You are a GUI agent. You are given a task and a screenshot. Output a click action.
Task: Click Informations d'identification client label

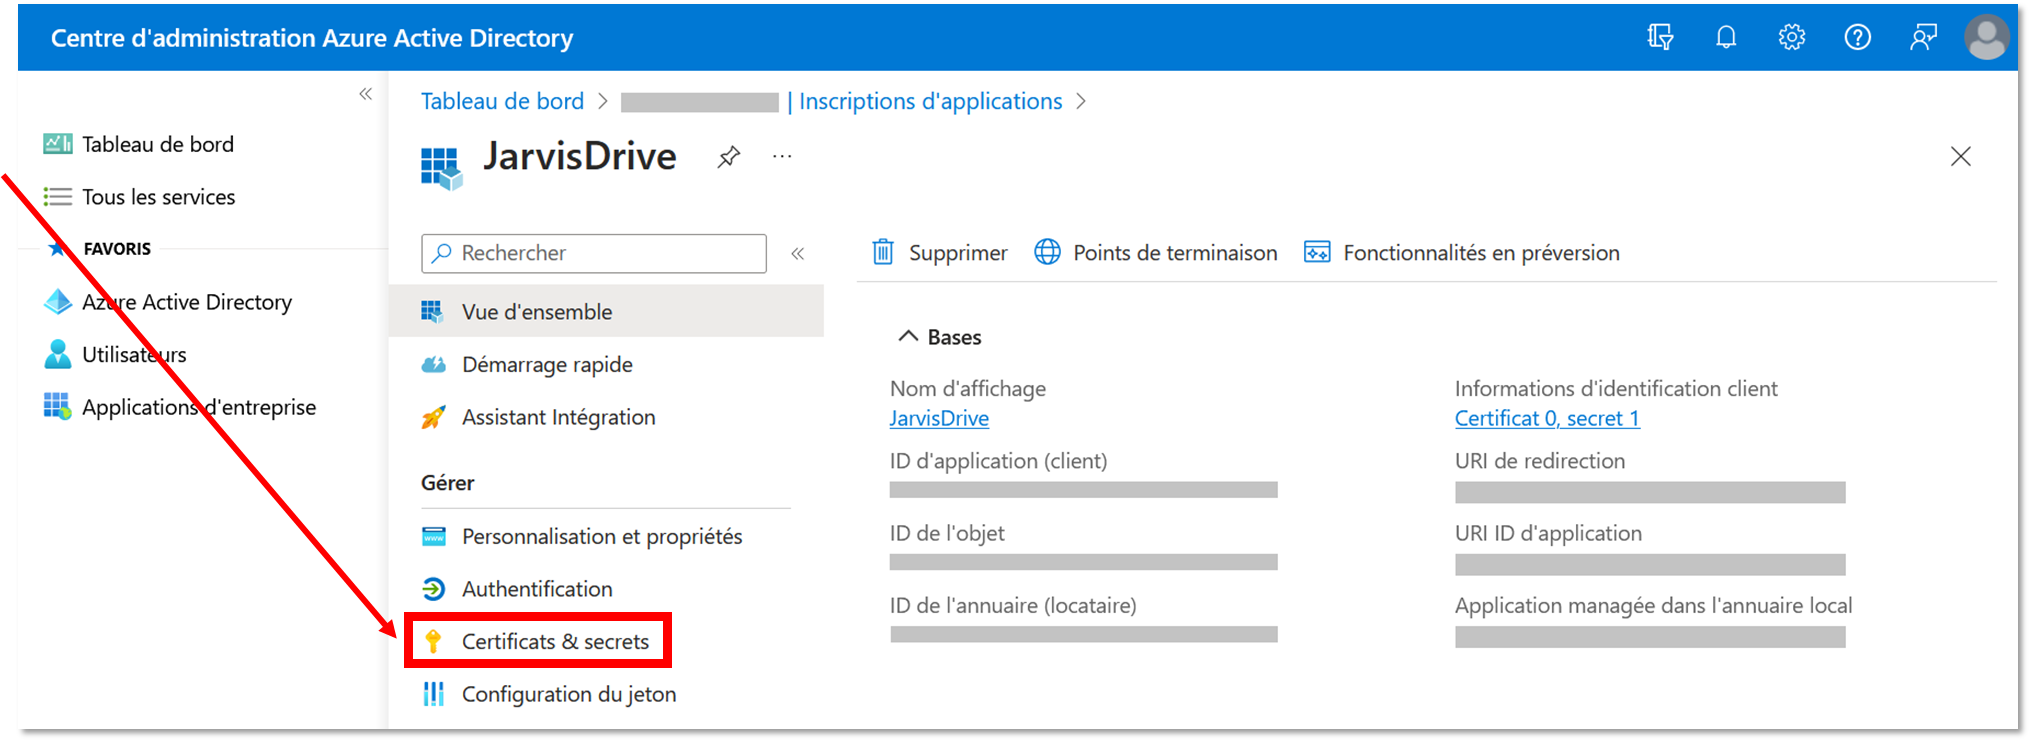tap(1616, 388)
